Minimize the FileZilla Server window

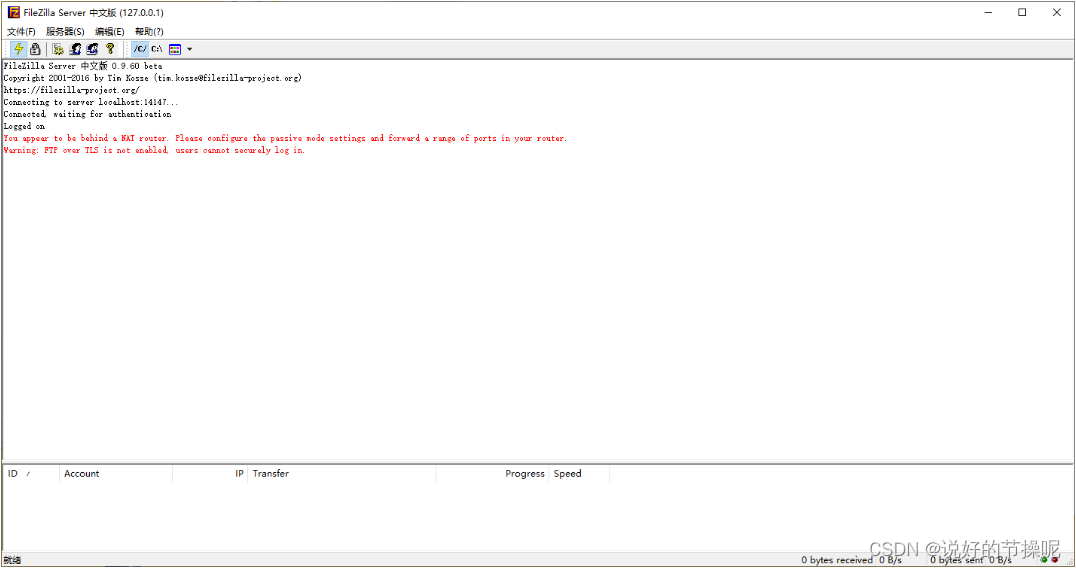click(988, 12)
